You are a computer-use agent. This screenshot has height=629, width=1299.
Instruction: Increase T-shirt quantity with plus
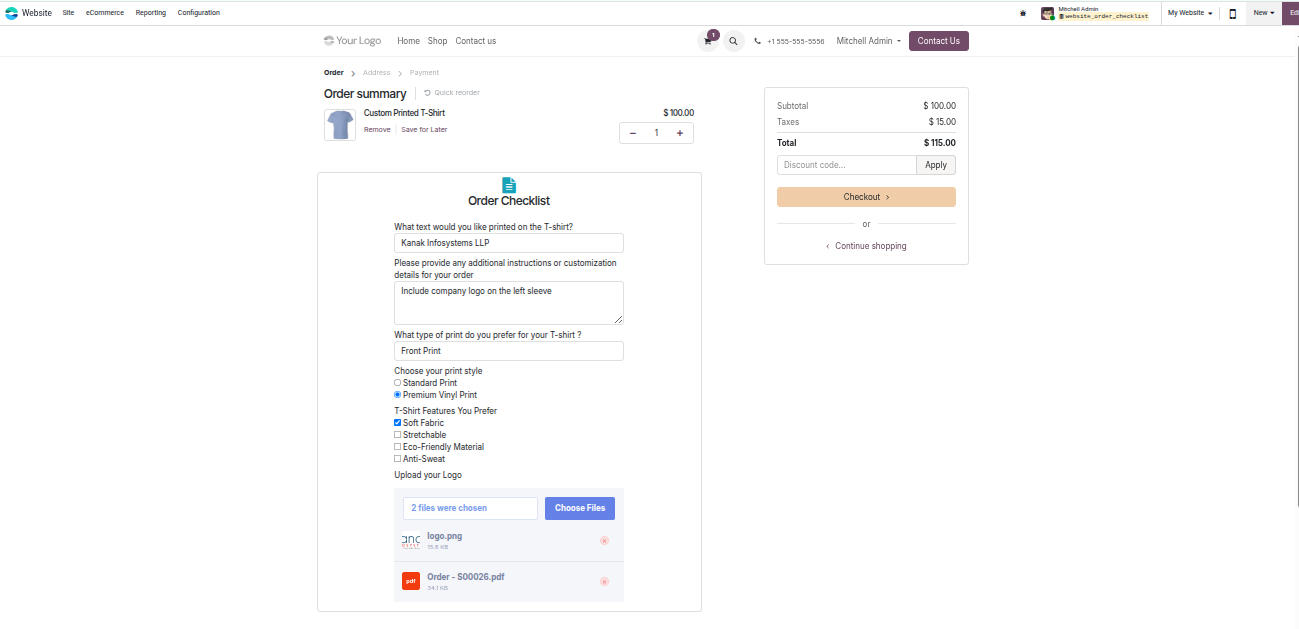coord(680,133)
